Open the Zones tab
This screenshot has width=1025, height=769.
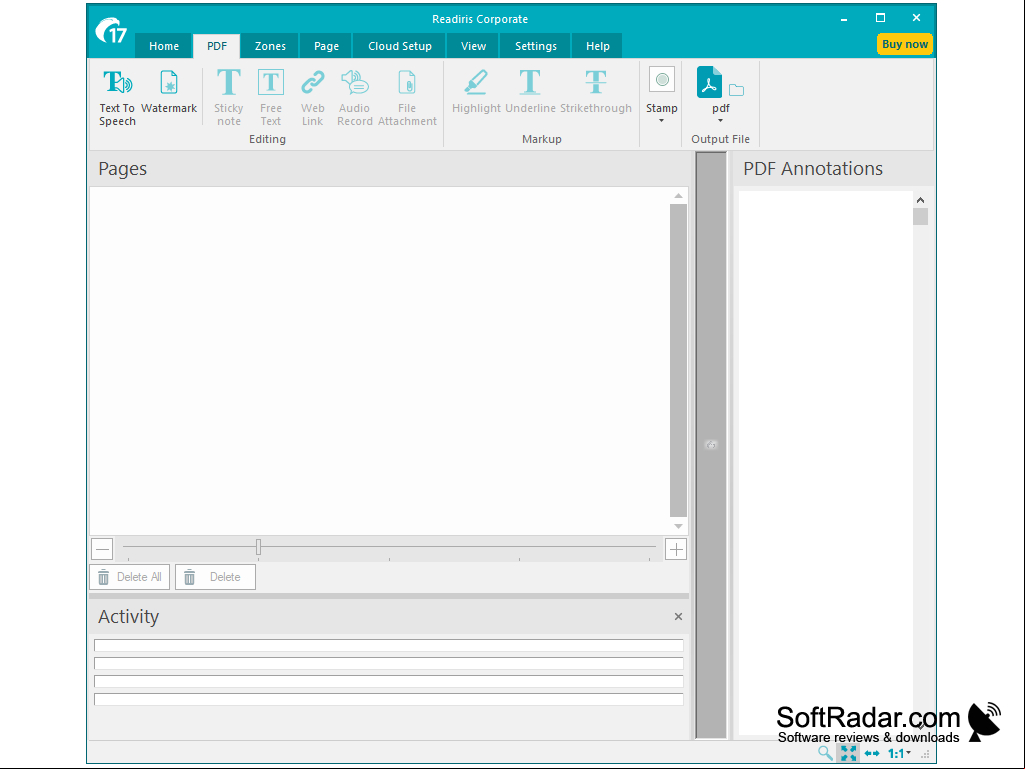(270, 46)
